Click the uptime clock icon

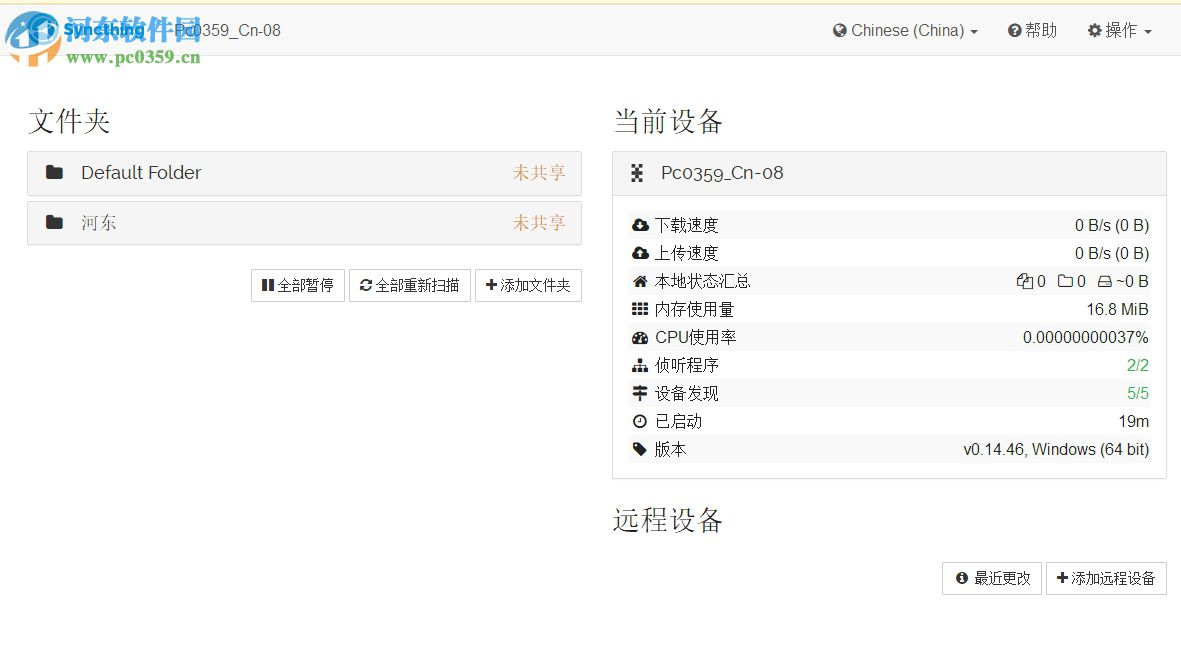(x=640, y=421)
